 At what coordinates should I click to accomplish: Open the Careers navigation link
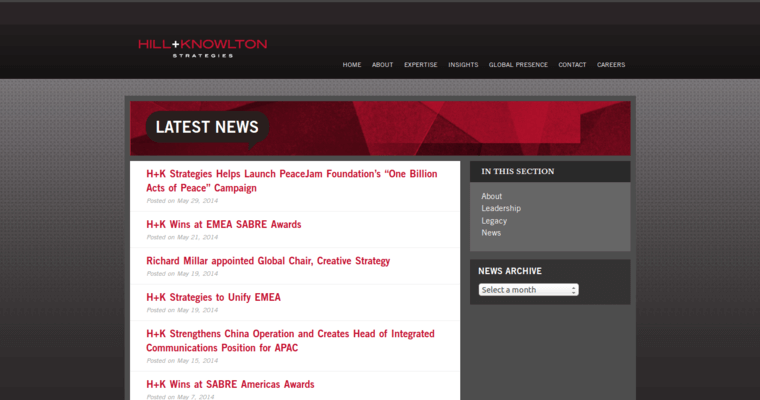point(611,64)
